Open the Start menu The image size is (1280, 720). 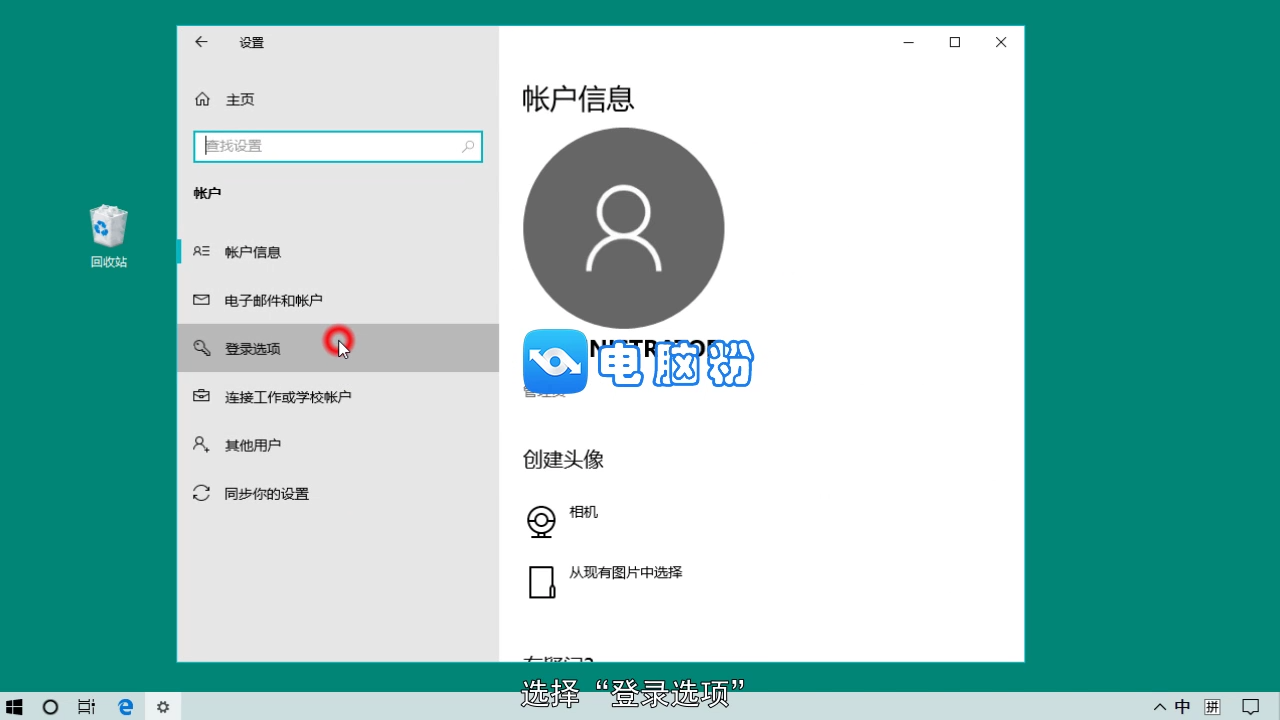pos(13,707)
